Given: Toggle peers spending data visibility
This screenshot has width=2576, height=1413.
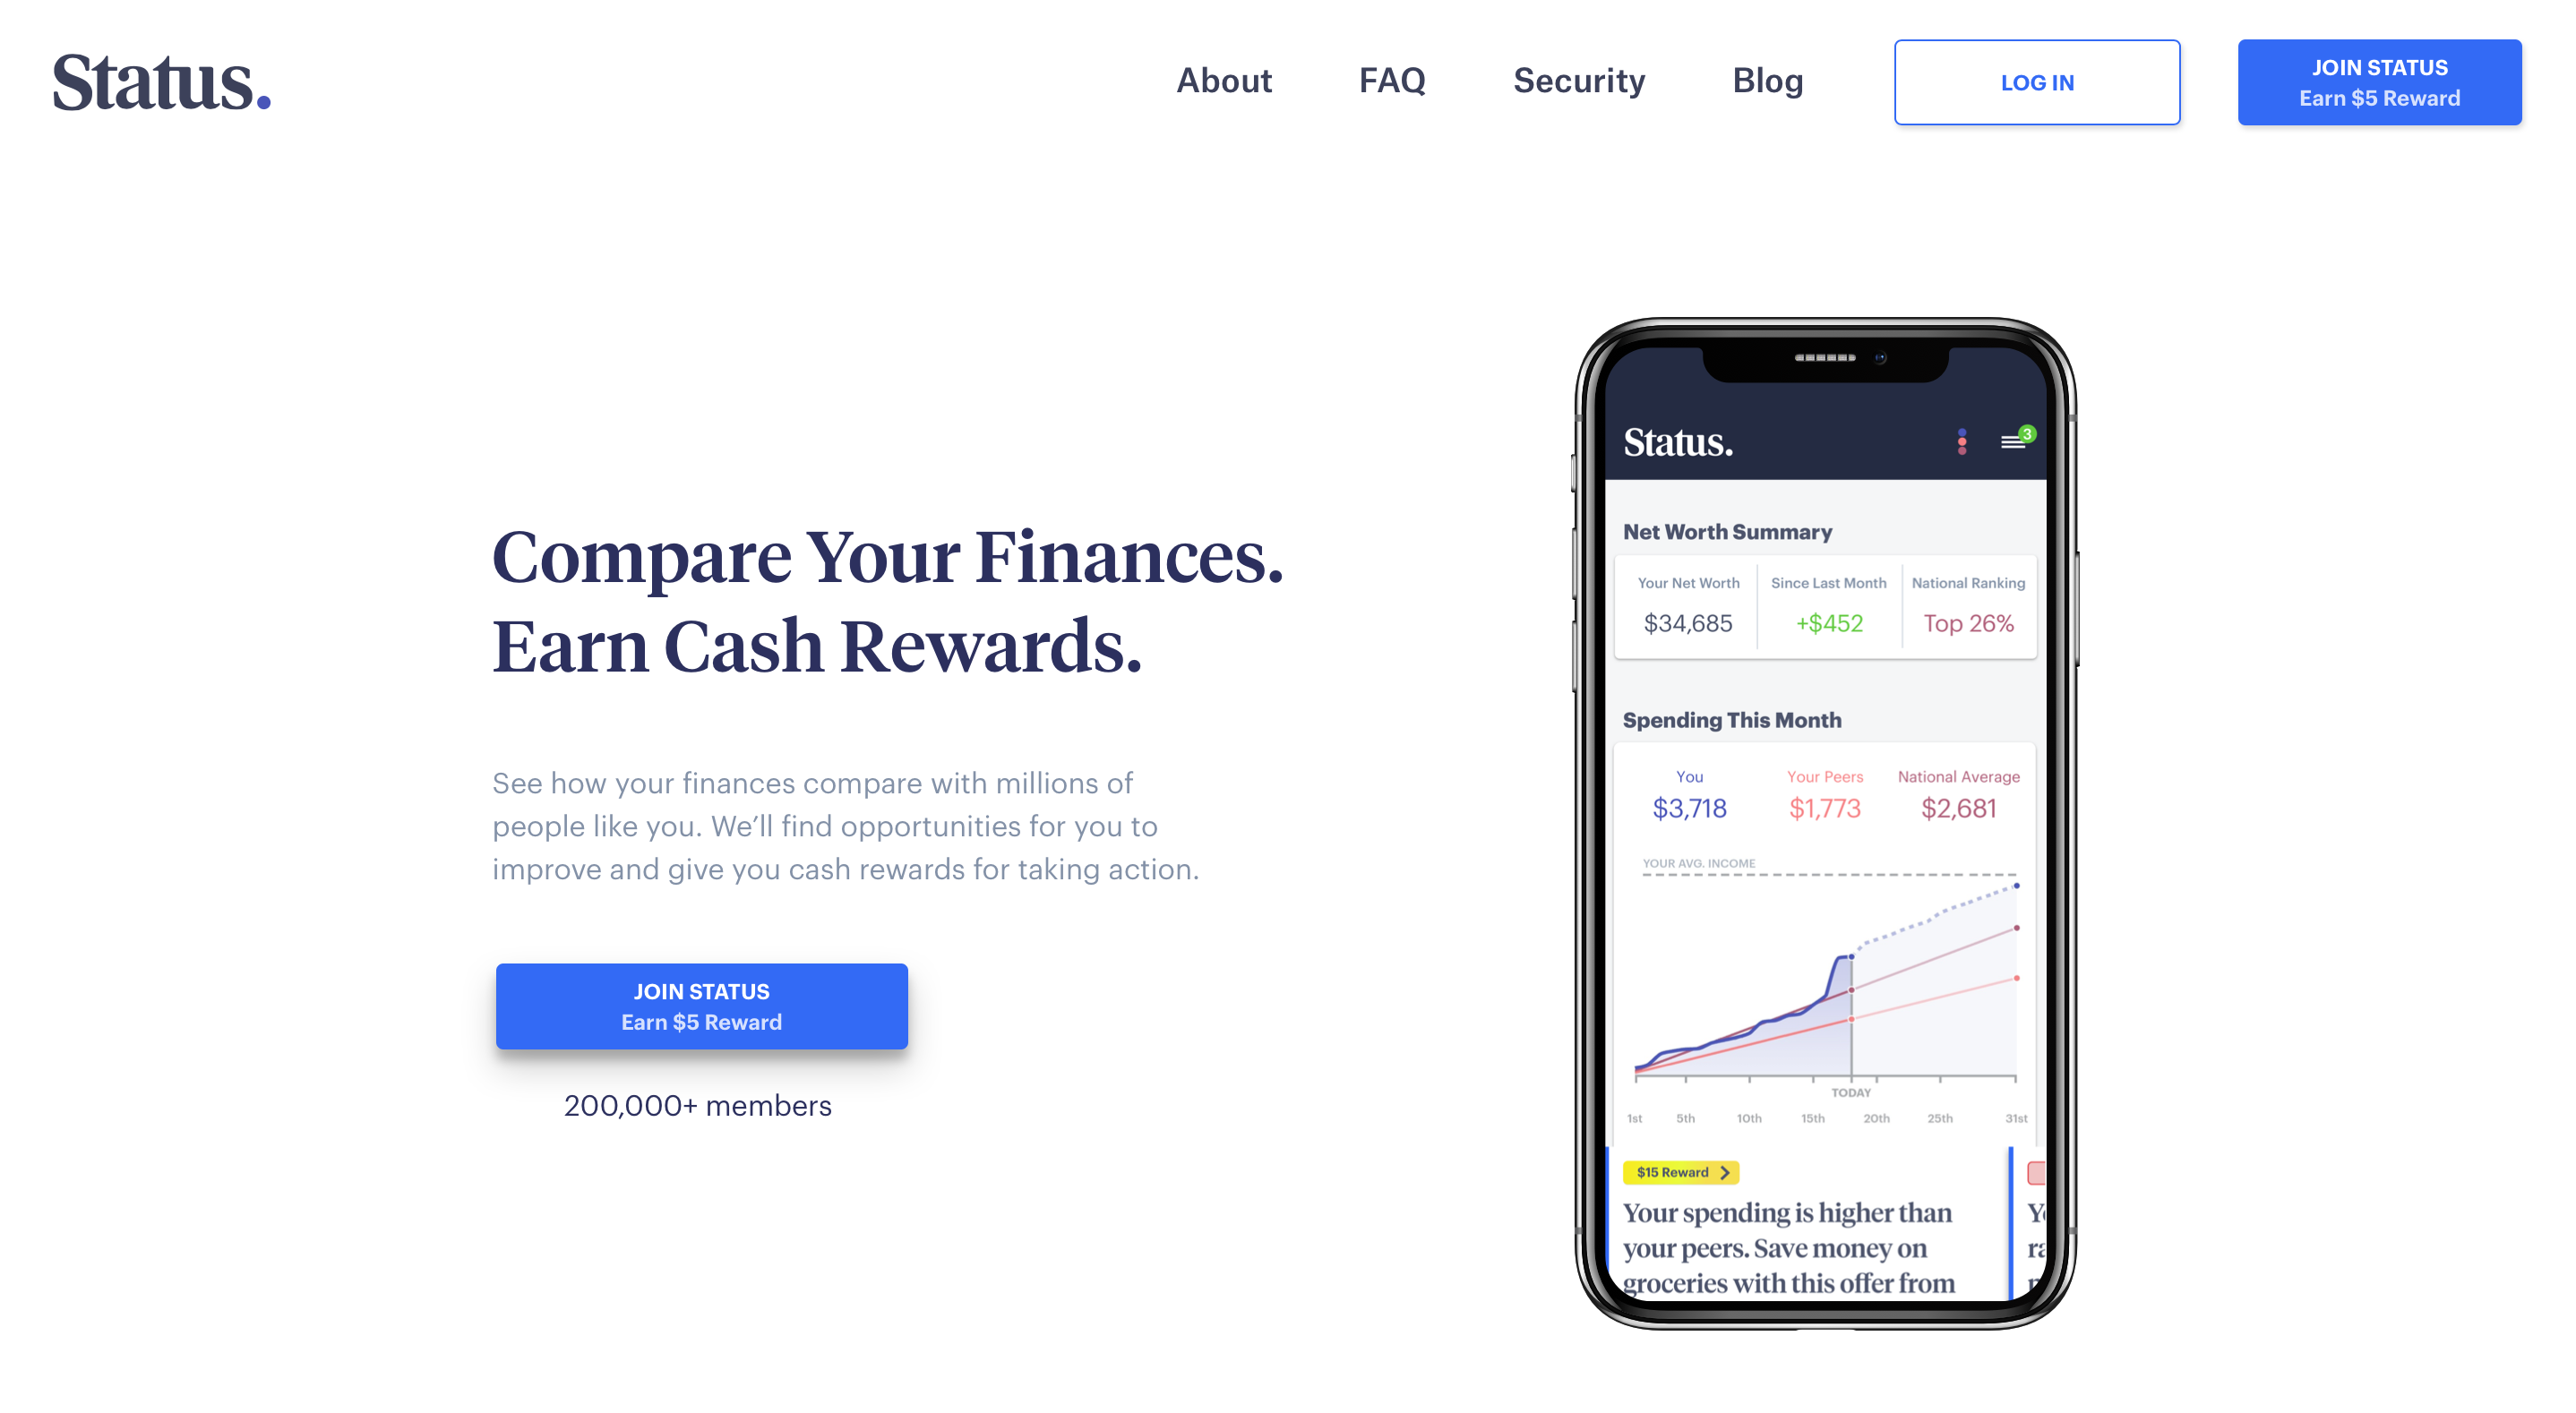Looking at the screenshot, I should 1823,792.
